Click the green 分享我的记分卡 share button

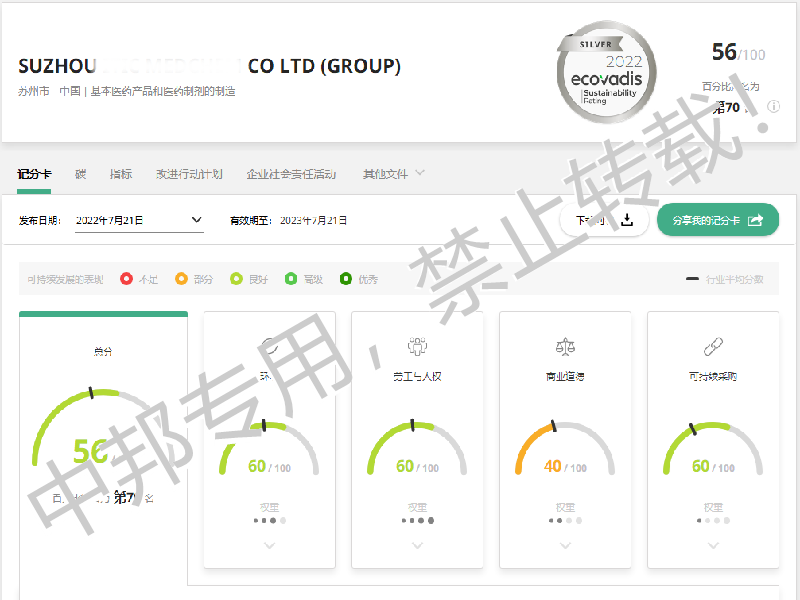tap(718, 220)
